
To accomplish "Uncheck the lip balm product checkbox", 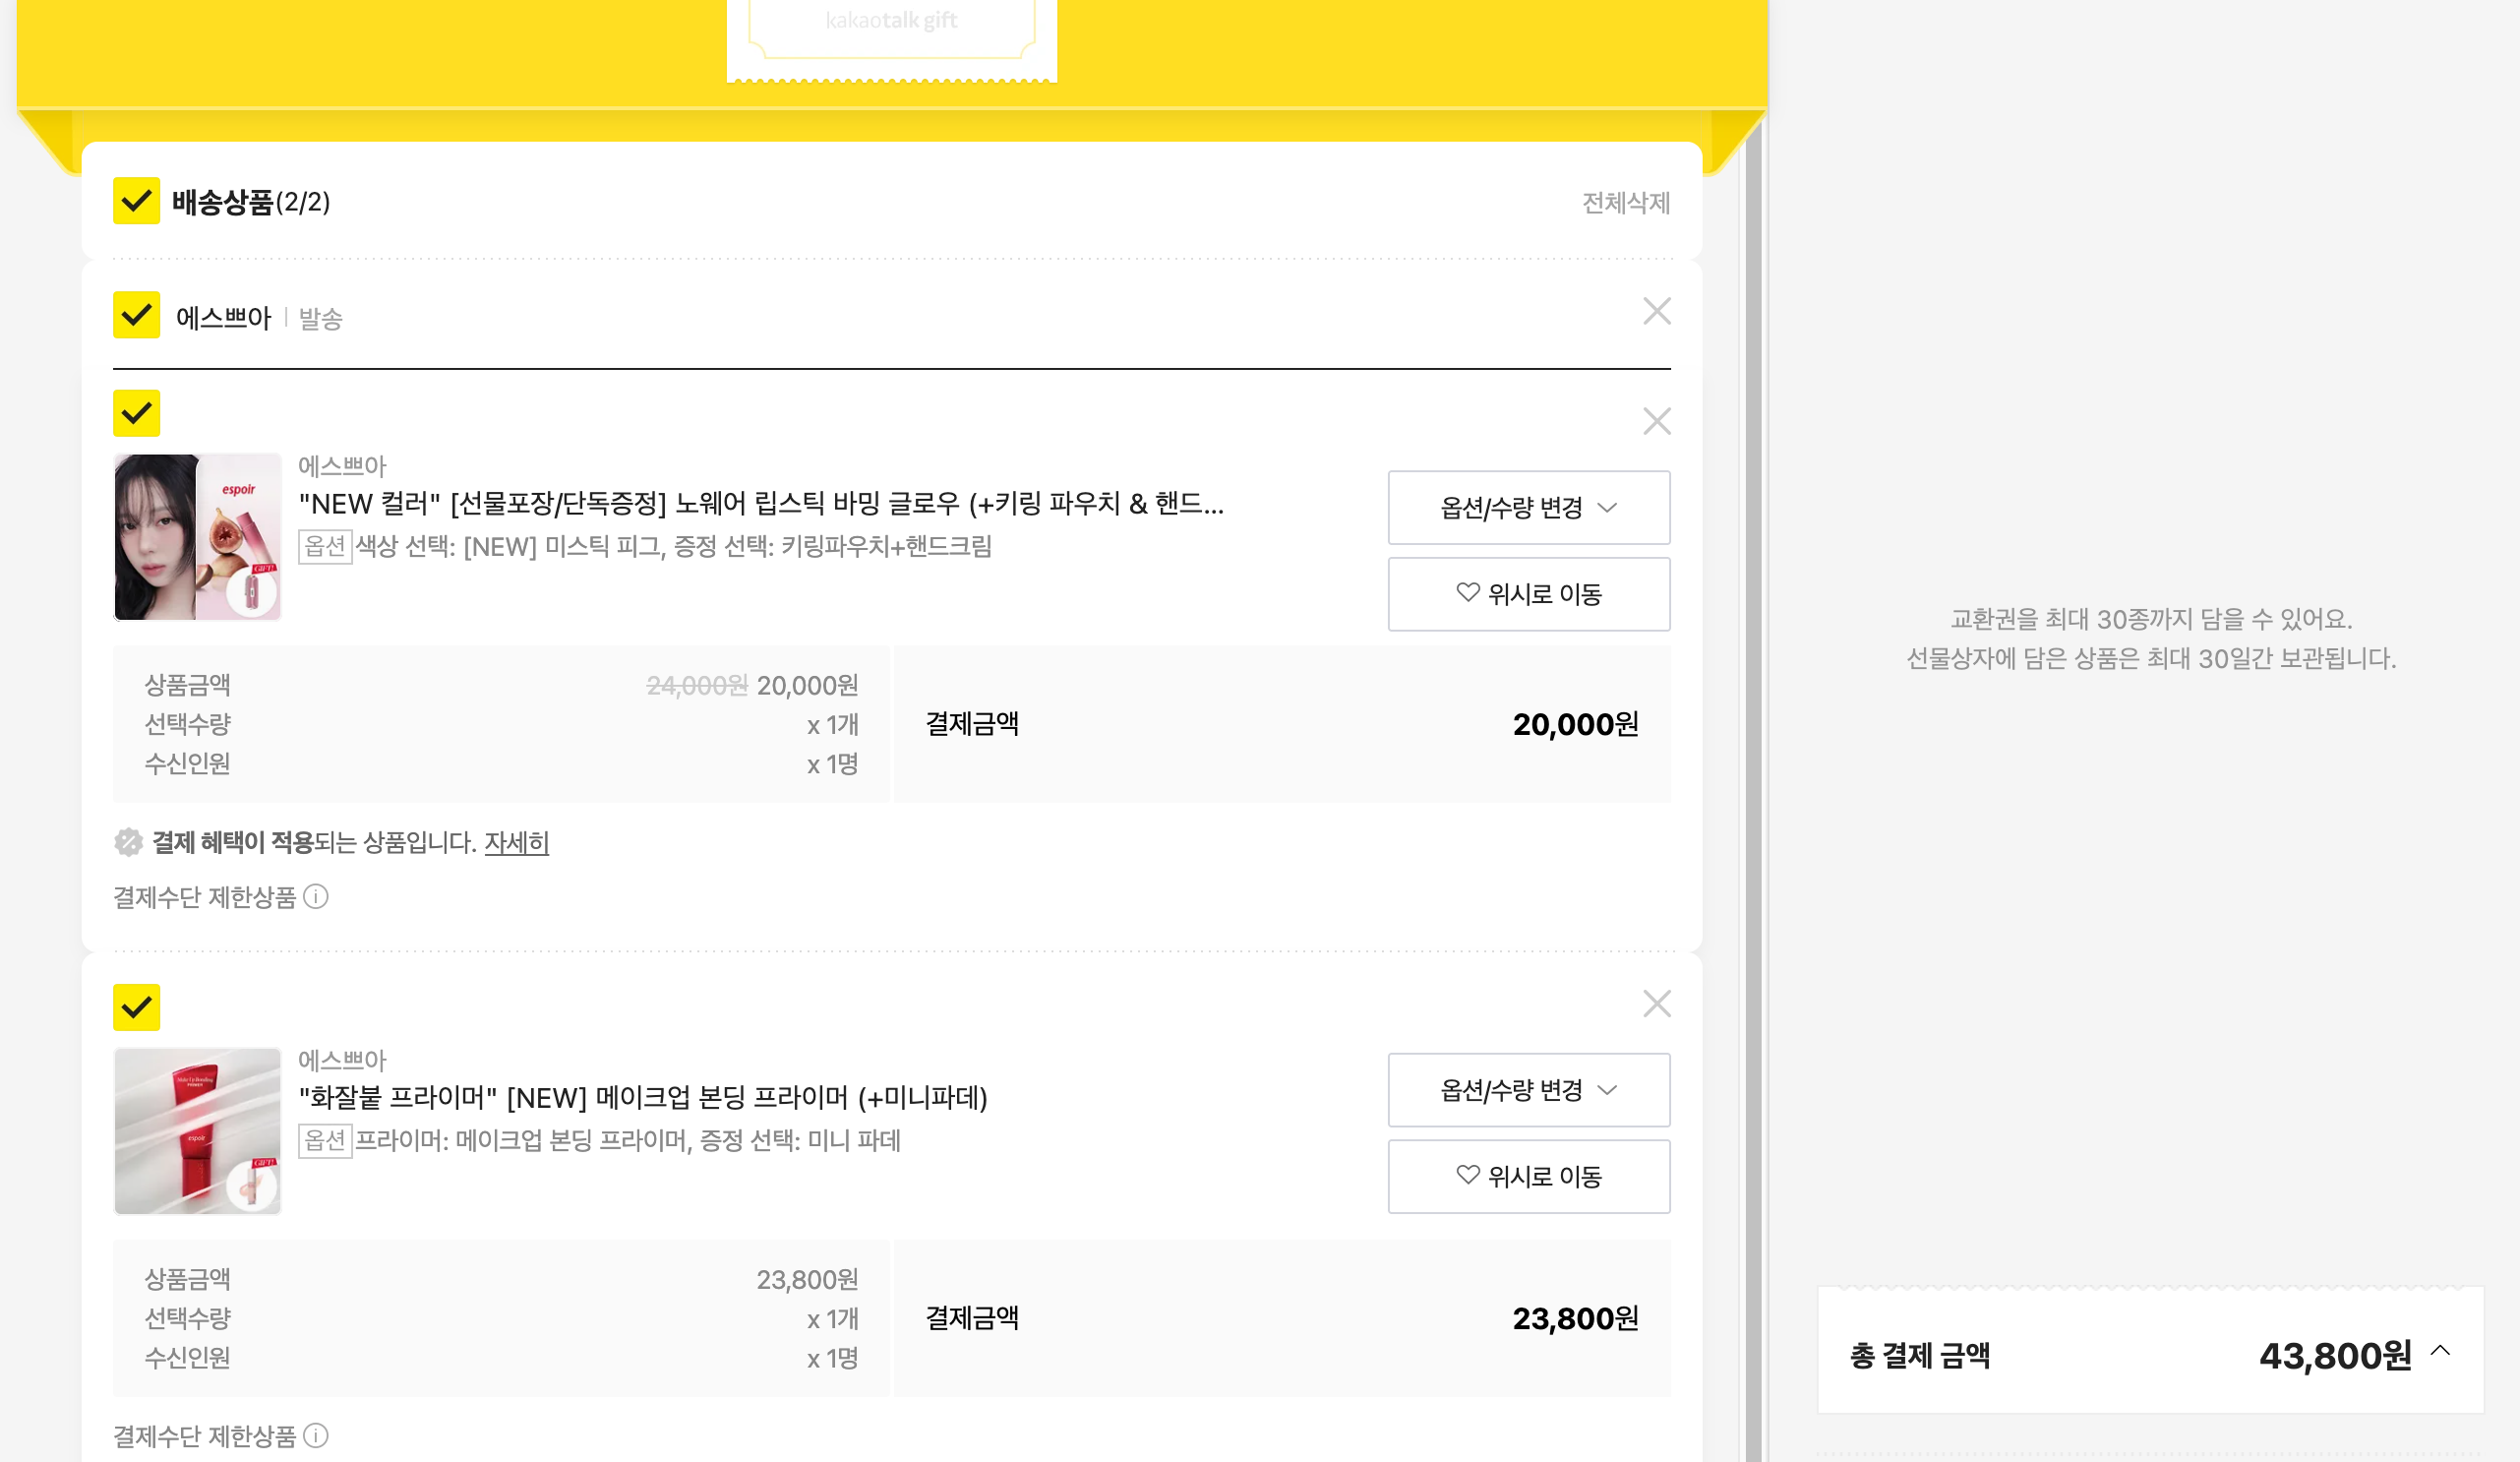I will point(136,413).
